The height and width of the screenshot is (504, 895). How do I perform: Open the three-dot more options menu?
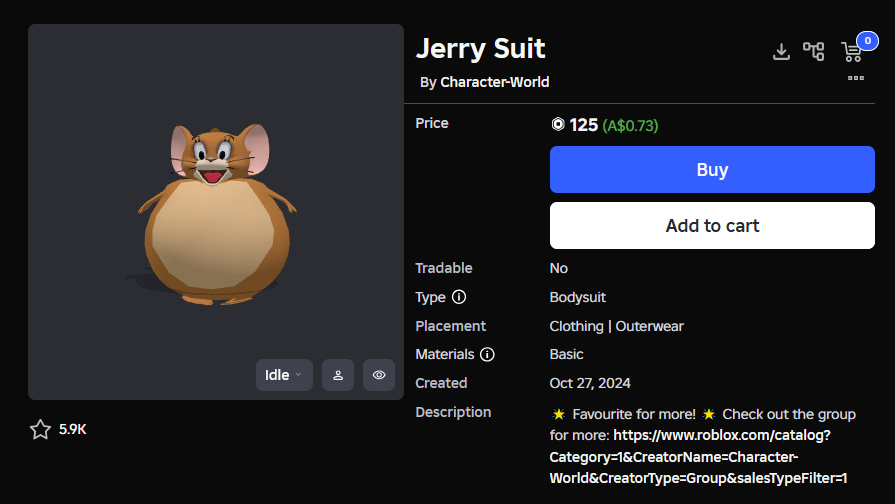pyautogui.click(x=856, y=78)
